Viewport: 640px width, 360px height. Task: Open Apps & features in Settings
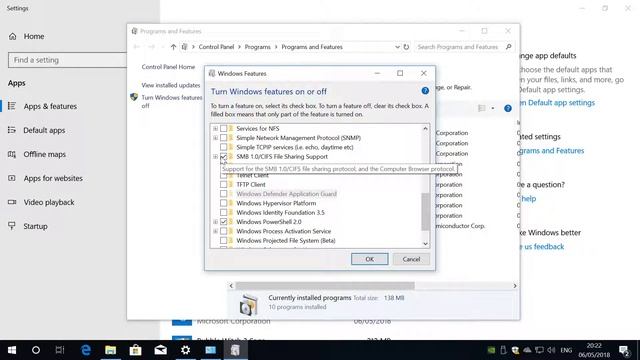point(50,106)
